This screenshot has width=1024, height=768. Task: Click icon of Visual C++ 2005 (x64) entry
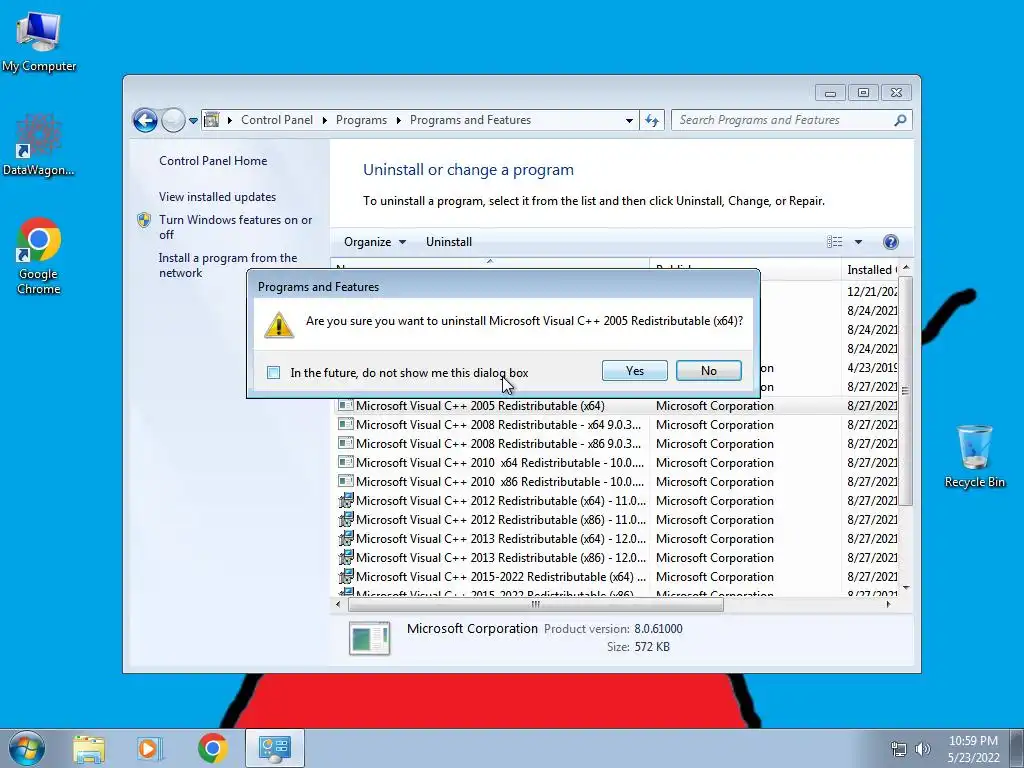345,406
